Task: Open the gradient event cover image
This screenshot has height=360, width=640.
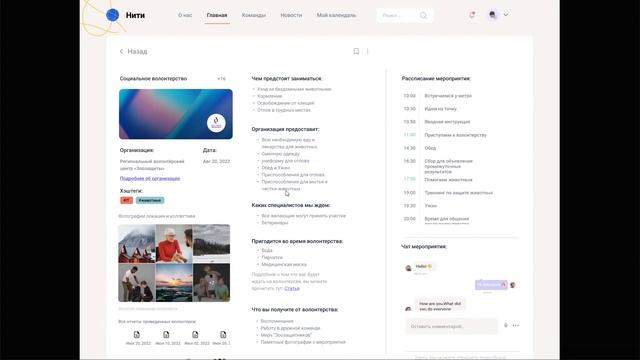Action: 176,114
